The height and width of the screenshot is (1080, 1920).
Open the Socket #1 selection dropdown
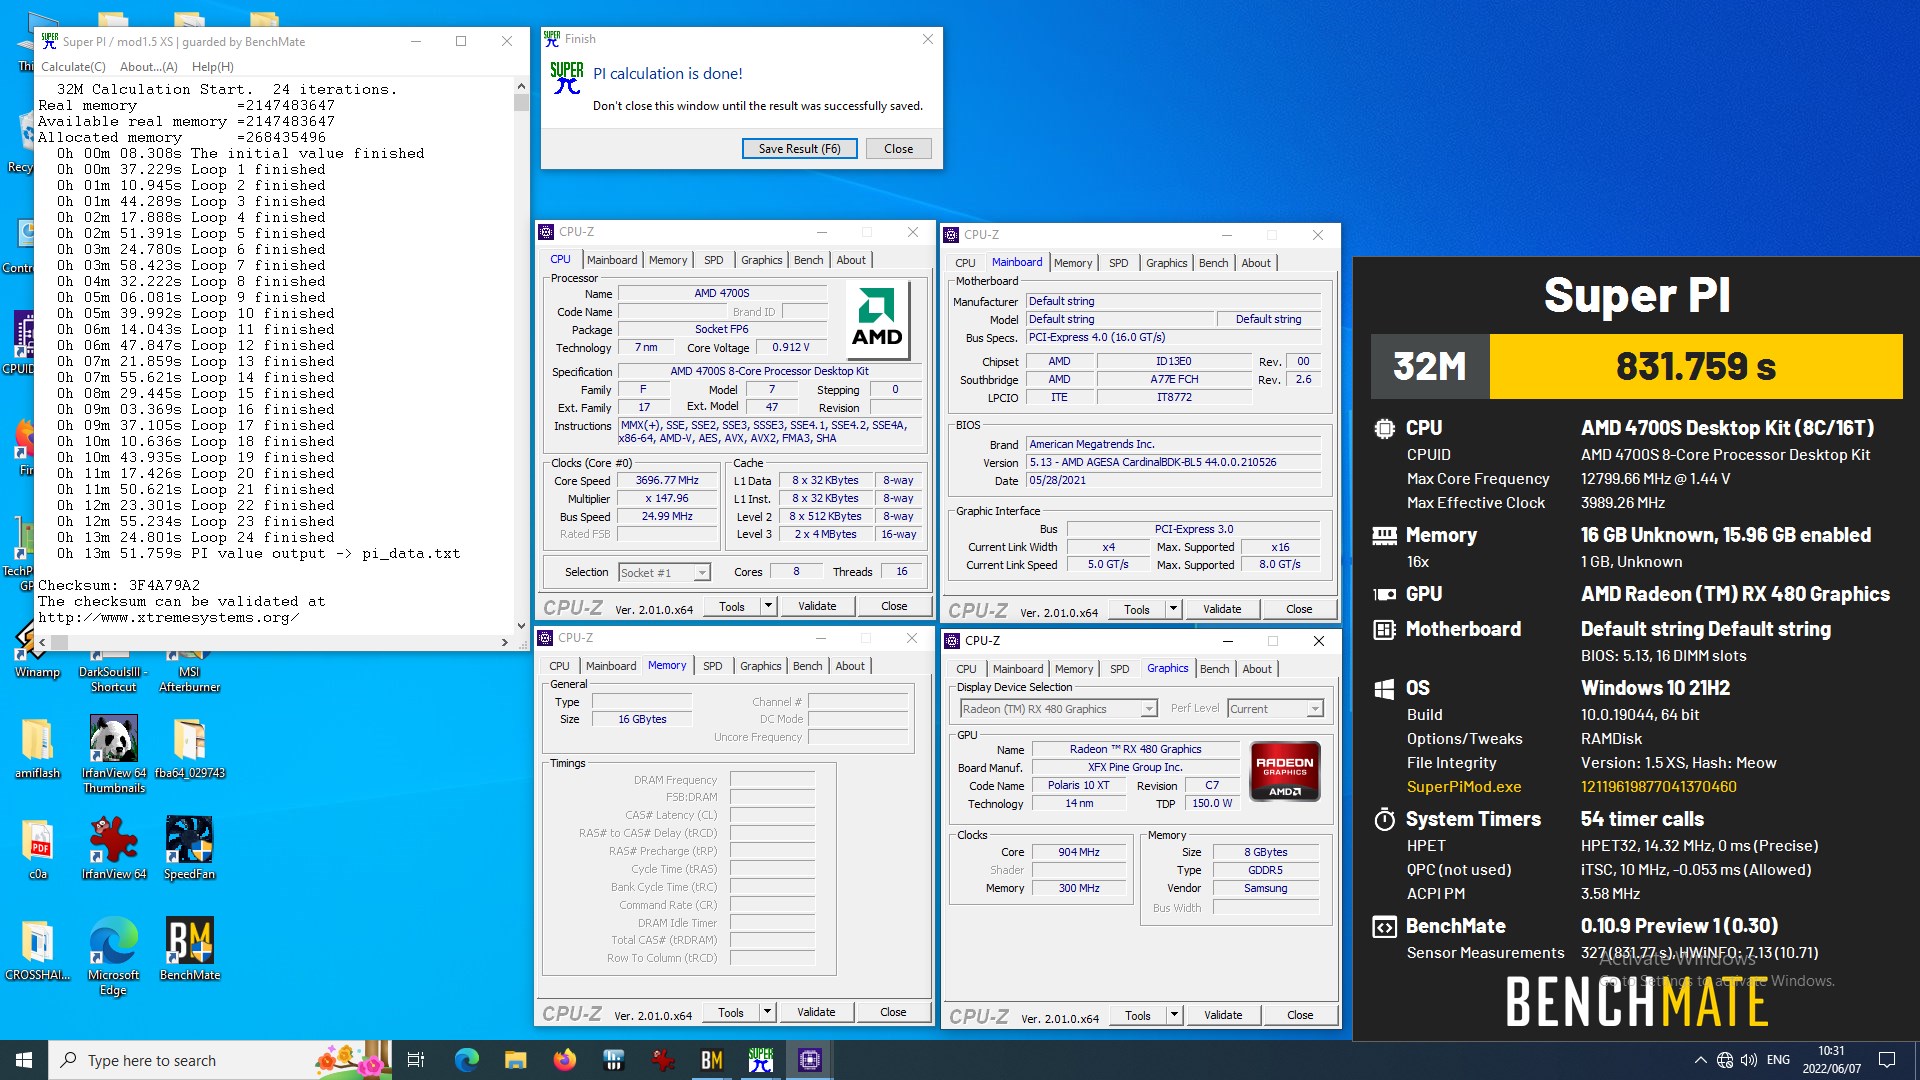[x=664, y=572]
